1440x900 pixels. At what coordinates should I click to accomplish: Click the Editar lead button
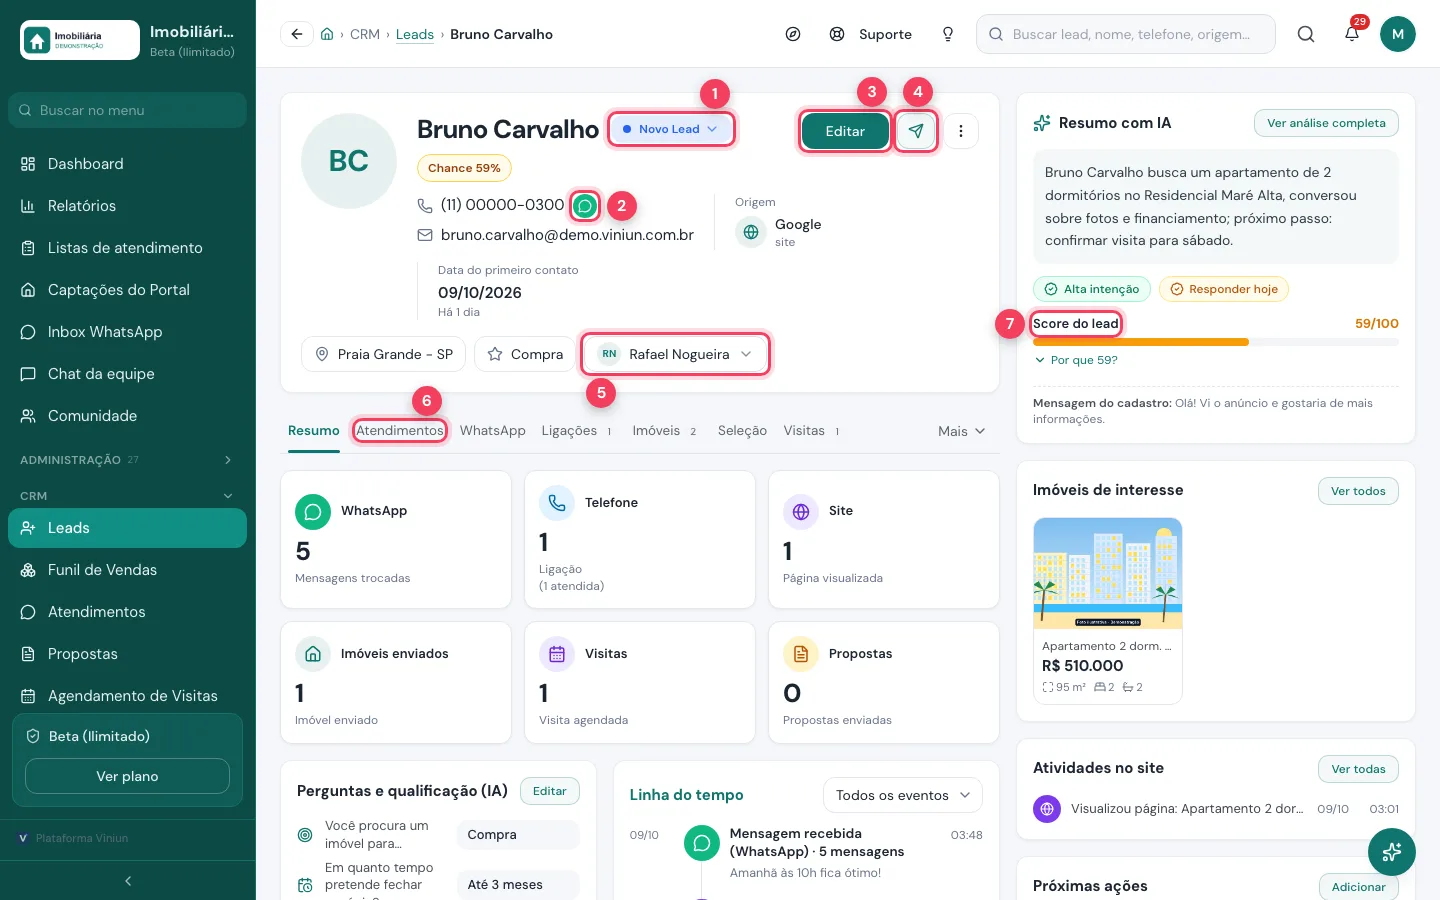coord(845,131)
